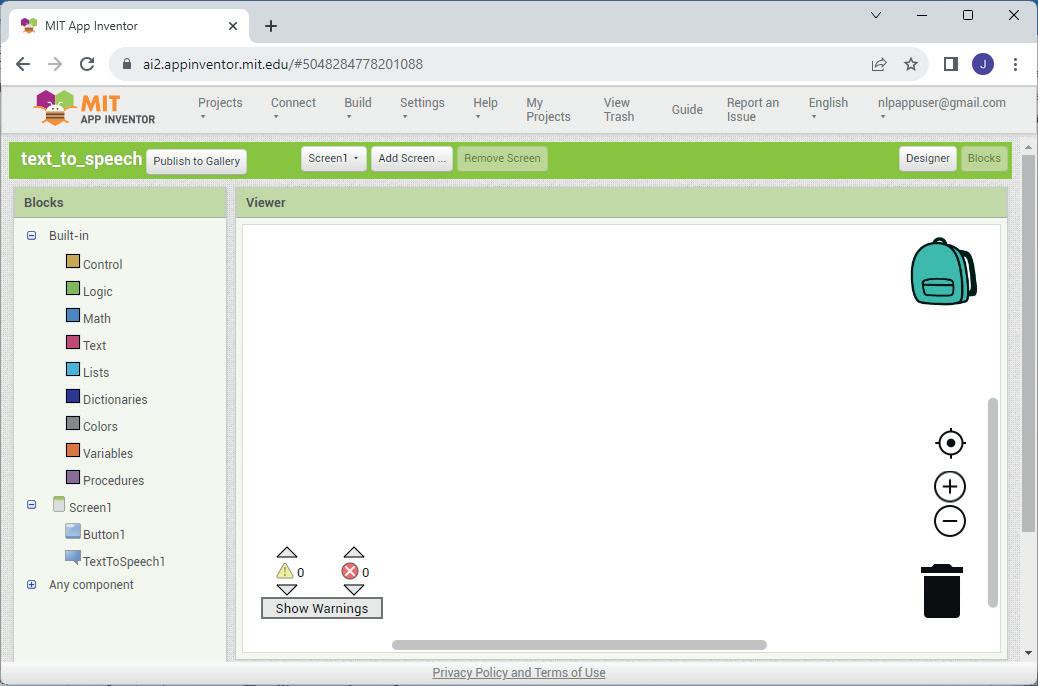Open the Help dropdown menu

[x=485, y=109]
